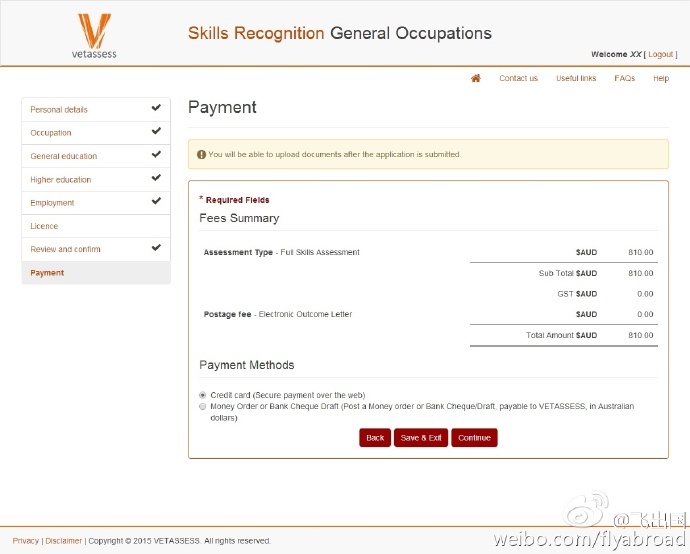The height and width of the screenshot is (554, 690).
Task: Open the Contact us link
Action: pos(518,78)
